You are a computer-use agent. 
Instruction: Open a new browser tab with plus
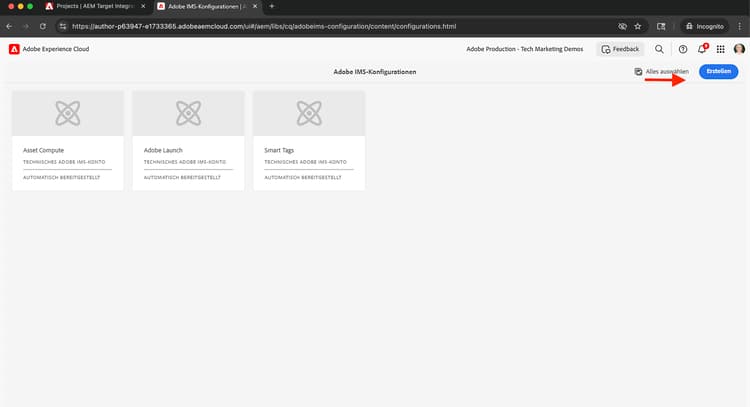point(272,6)
